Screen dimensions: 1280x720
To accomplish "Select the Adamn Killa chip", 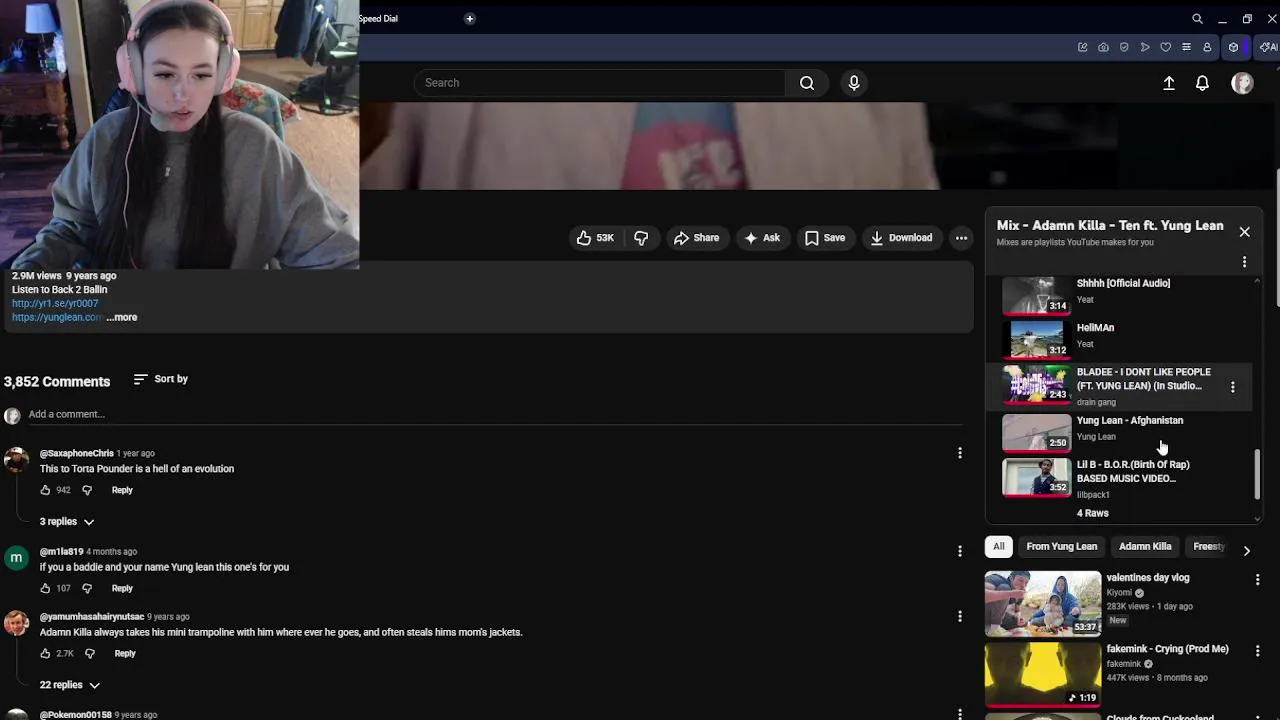I will 1145,547.
